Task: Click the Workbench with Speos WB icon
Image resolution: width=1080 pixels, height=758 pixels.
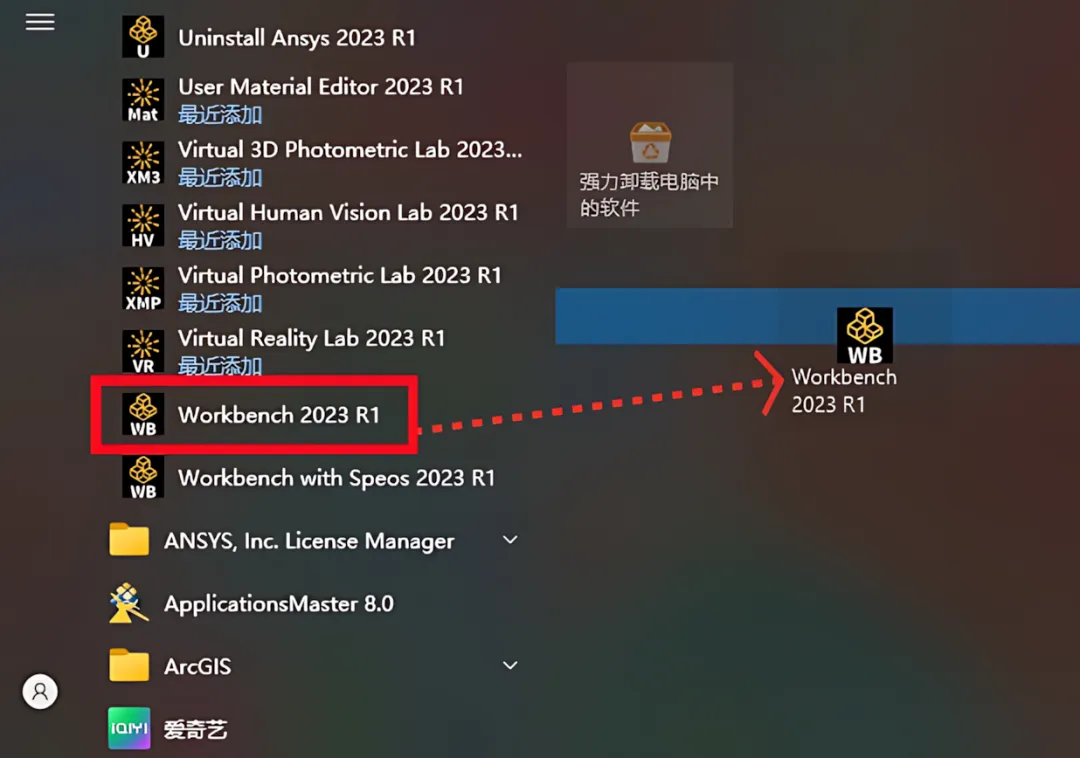Action: (x=143, y=477)
